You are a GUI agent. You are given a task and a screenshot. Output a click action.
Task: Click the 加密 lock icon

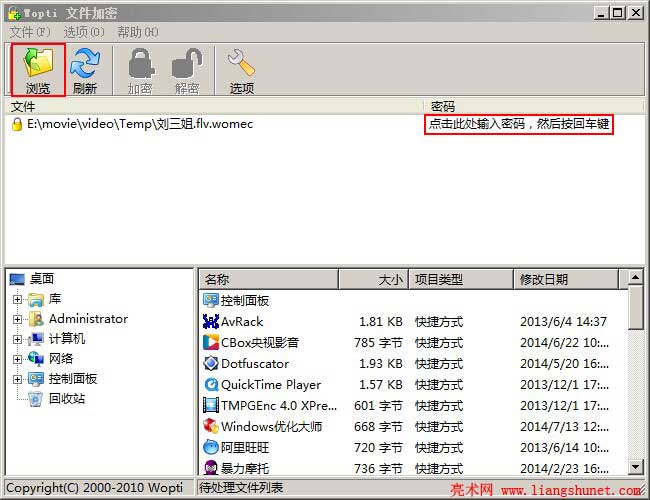tap(141, 63)
